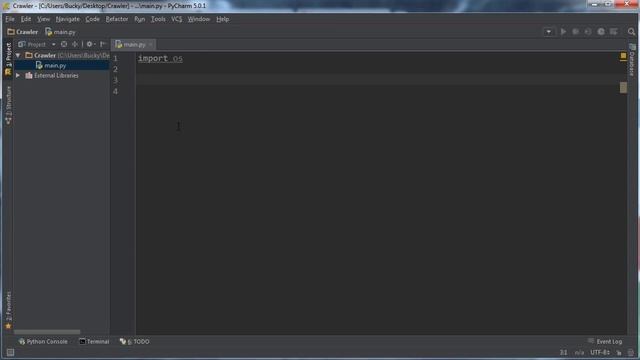Screen dimensions: 640x360
Task: Open the File menu
Action: [10, 19]
